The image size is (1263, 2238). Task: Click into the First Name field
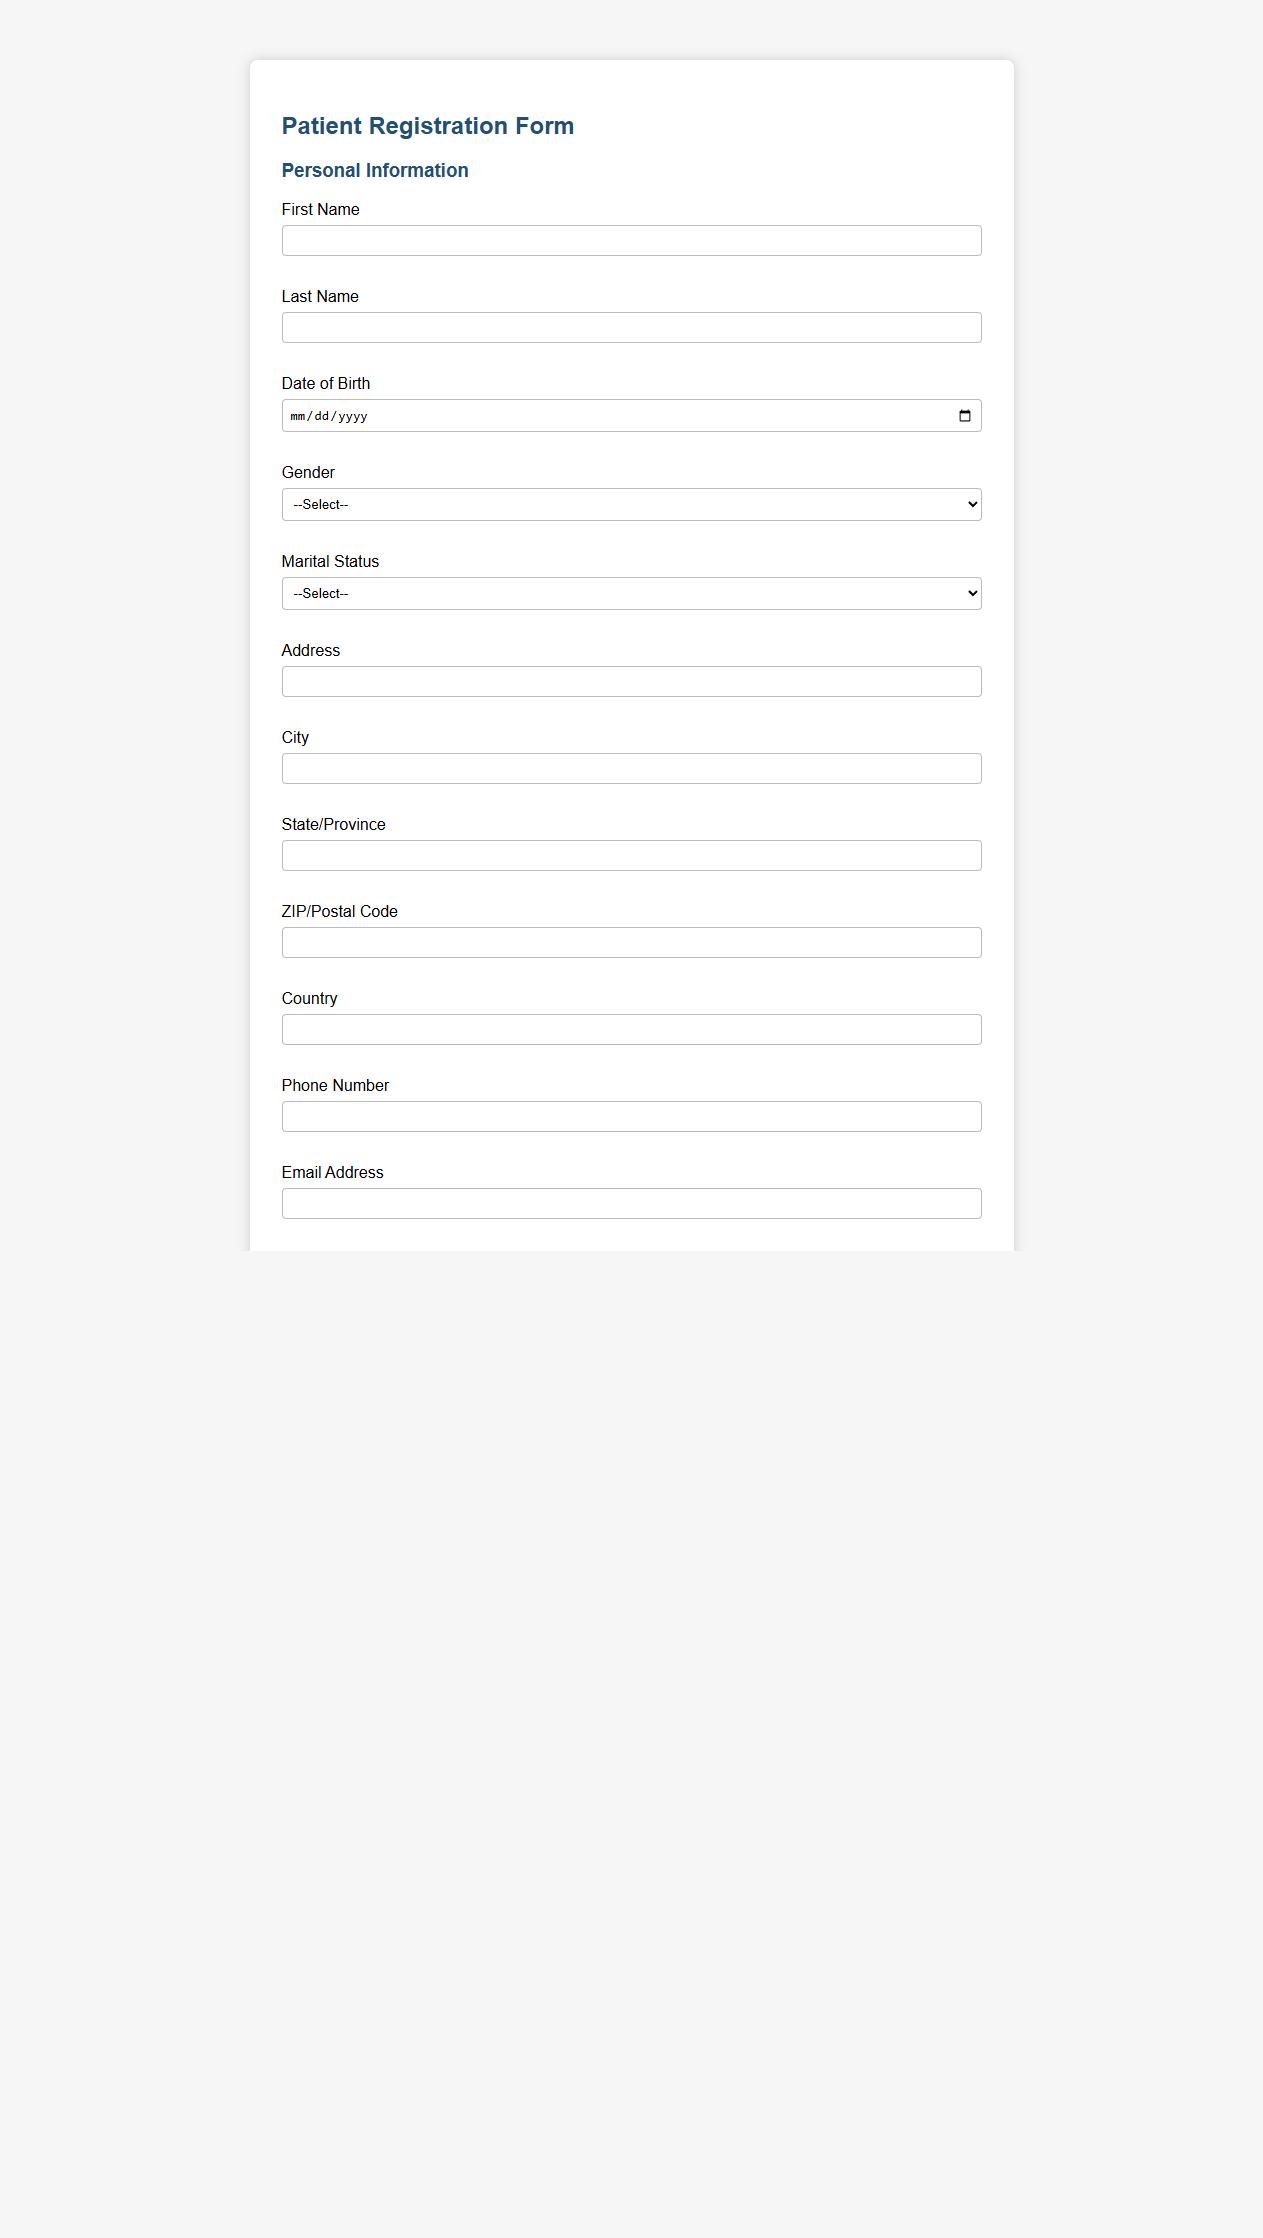pyautogui.click(x=631, y=240)
